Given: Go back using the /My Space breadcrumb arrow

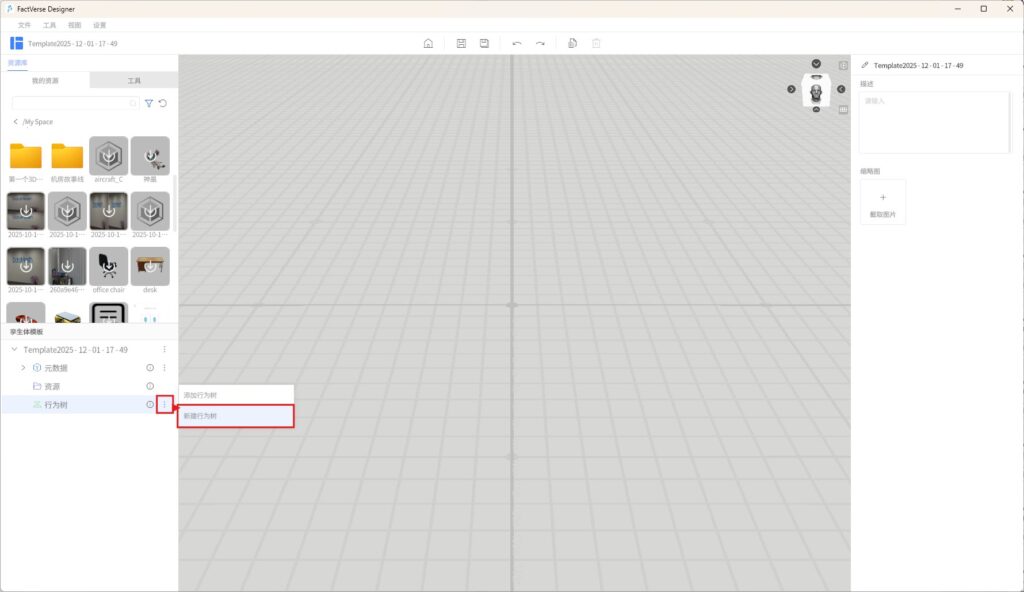Looking at the screenshot, I should point(15,122).
